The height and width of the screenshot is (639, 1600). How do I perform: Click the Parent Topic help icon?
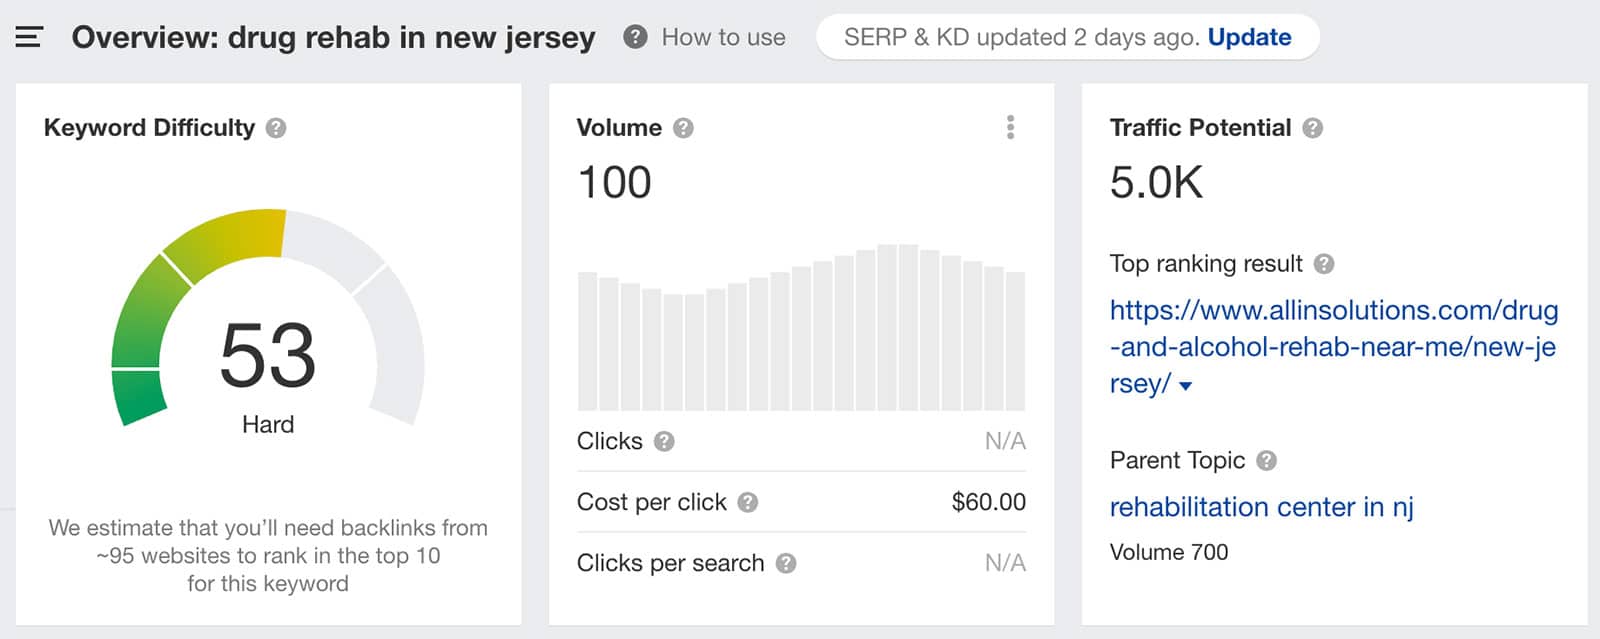coord(1266,461)
